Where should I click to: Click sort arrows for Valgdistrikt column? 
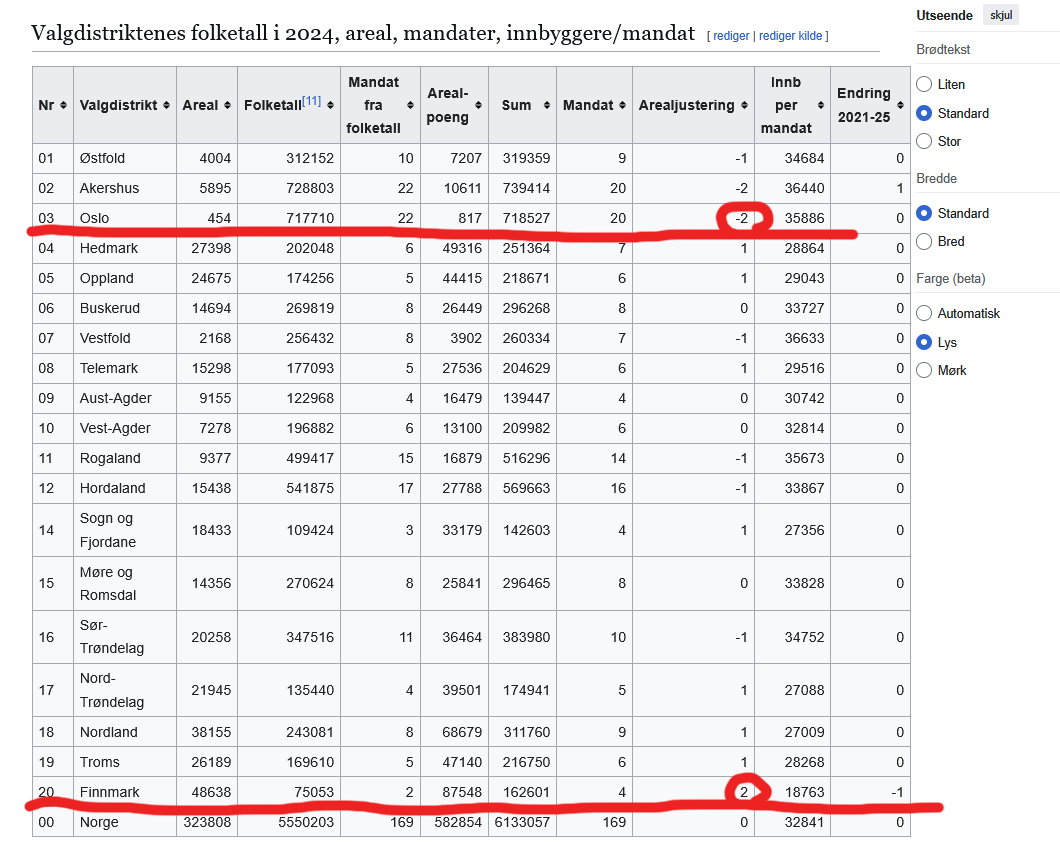pyautogui.click(x=165, y=105)
